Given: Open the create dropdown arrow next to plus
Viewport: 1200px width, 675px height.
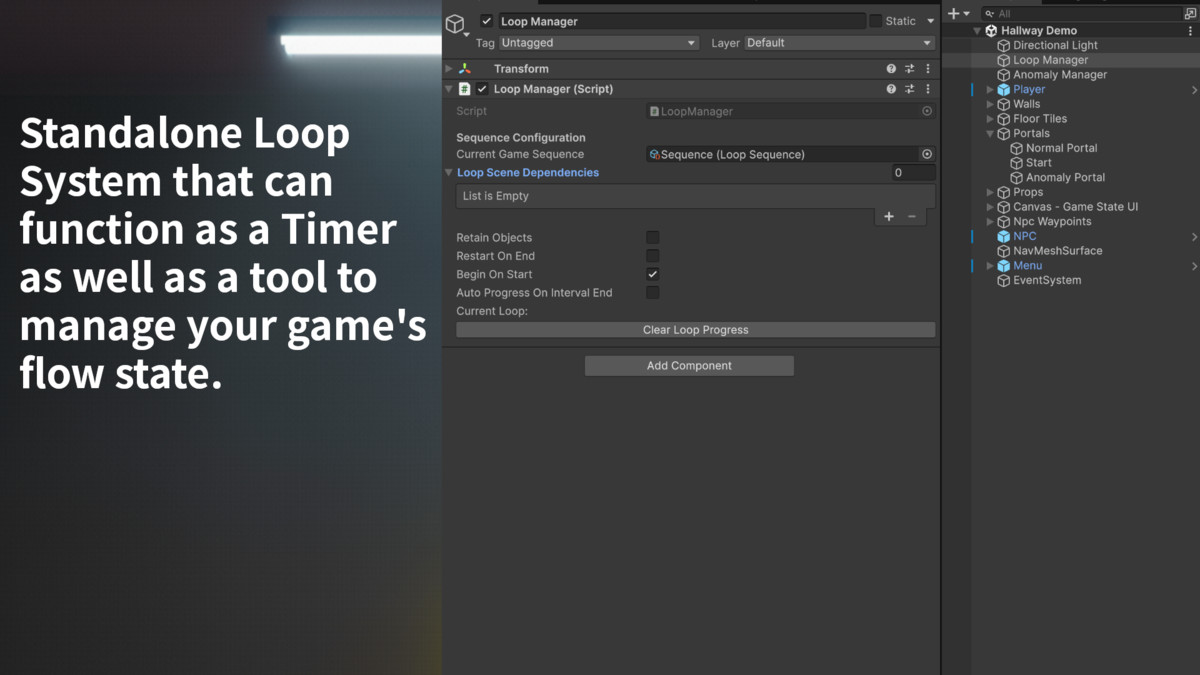Looking at the screenshot, I should coord(967,14).
